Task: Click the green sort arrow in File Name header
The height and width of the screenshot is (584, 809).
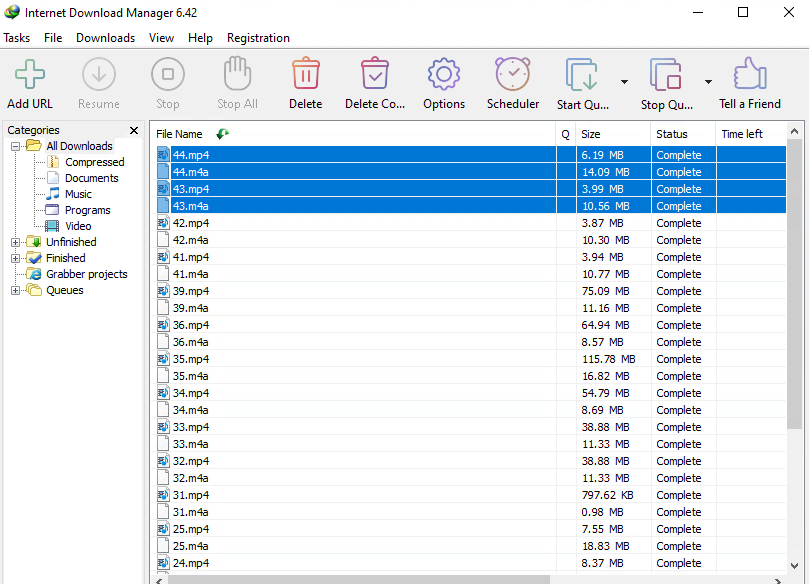Action: 222,134
